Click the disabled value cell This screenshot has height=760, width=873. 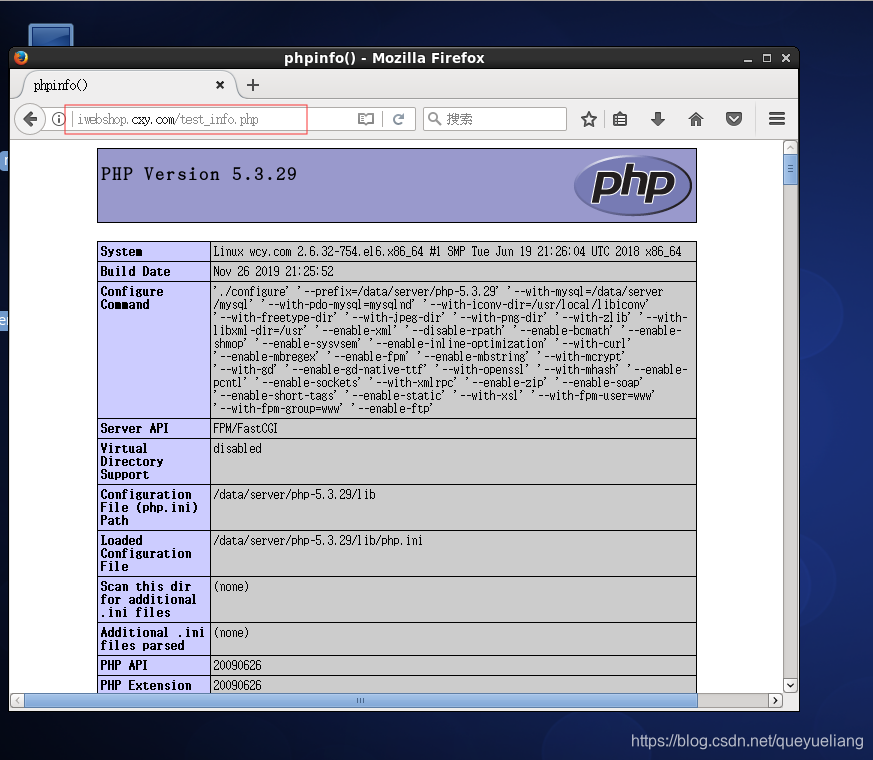click(453, 462)
